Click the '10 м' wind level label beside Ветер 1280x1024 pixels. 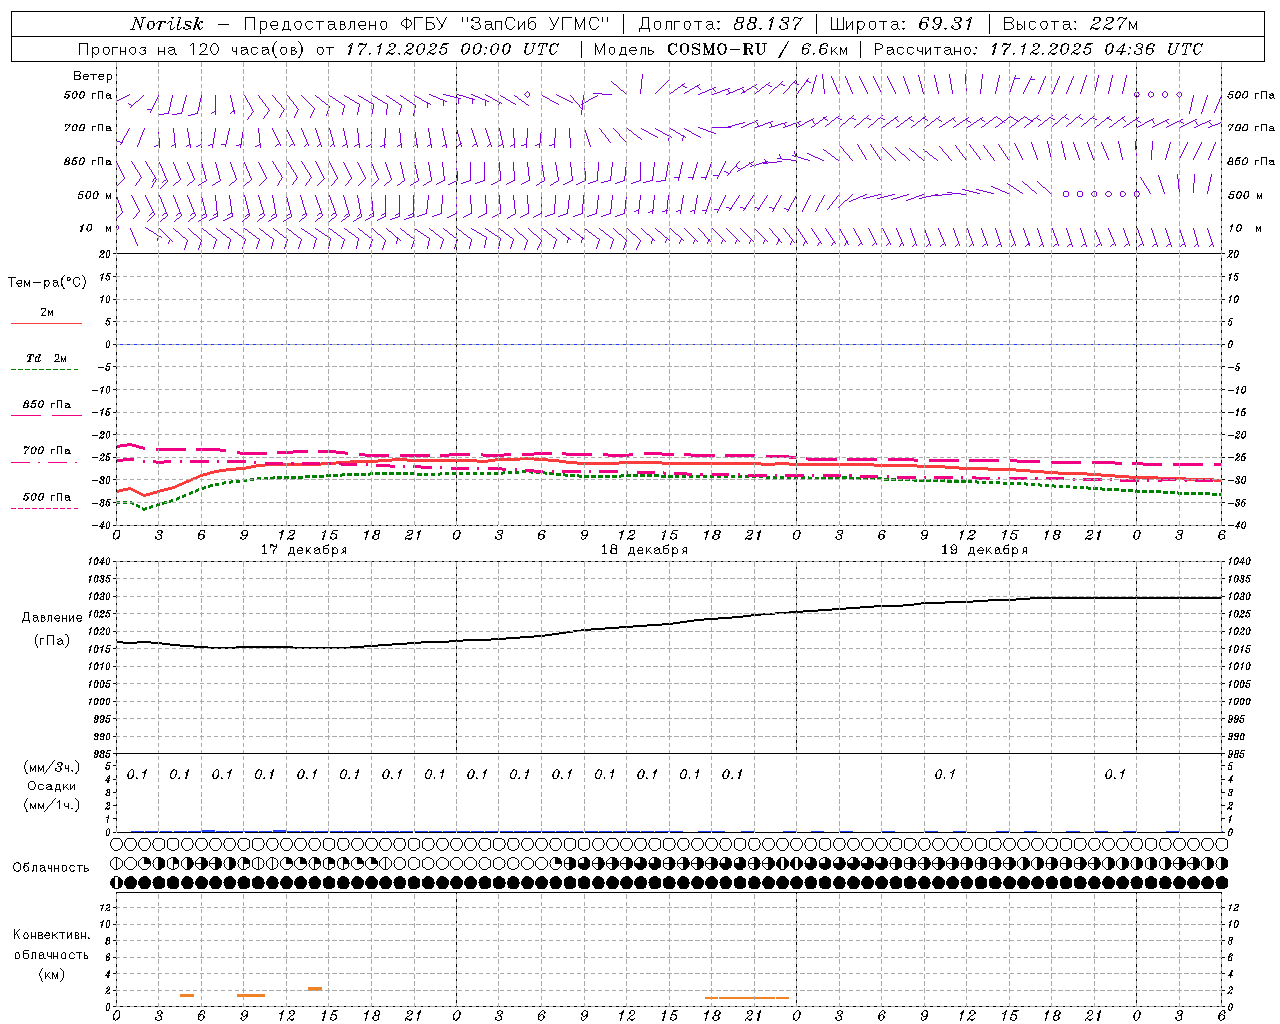(96, 229)
